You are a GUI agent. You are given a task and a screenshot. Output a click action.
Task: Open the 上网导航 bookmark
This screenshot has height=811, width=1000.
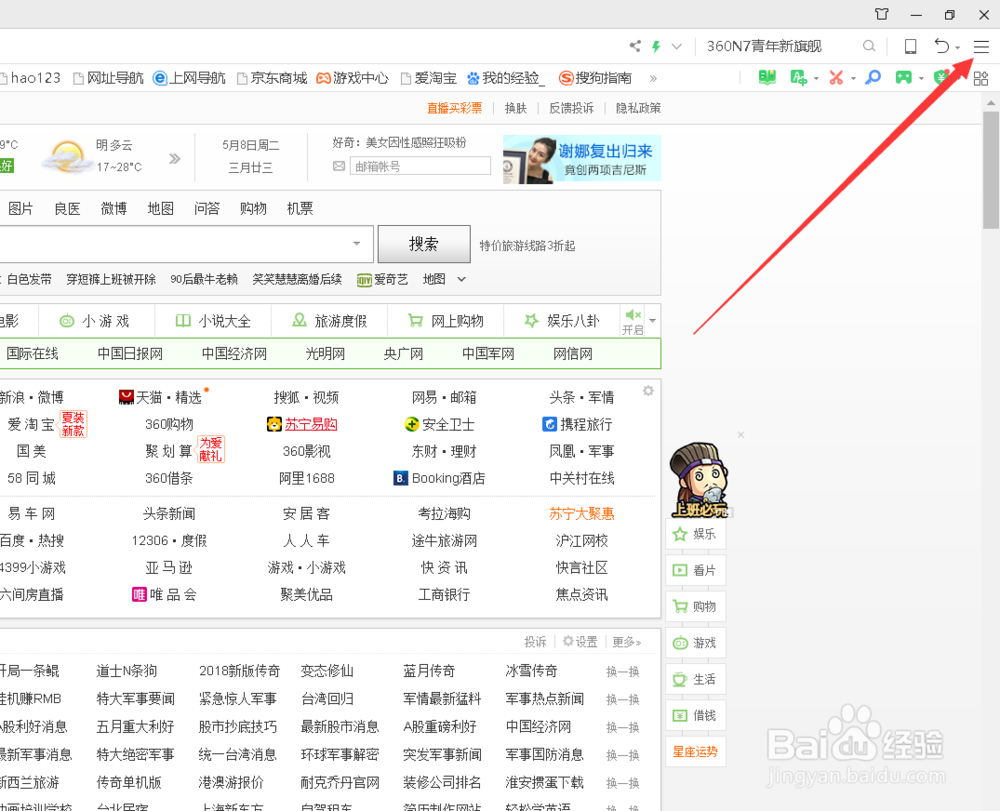click(189, 78)
